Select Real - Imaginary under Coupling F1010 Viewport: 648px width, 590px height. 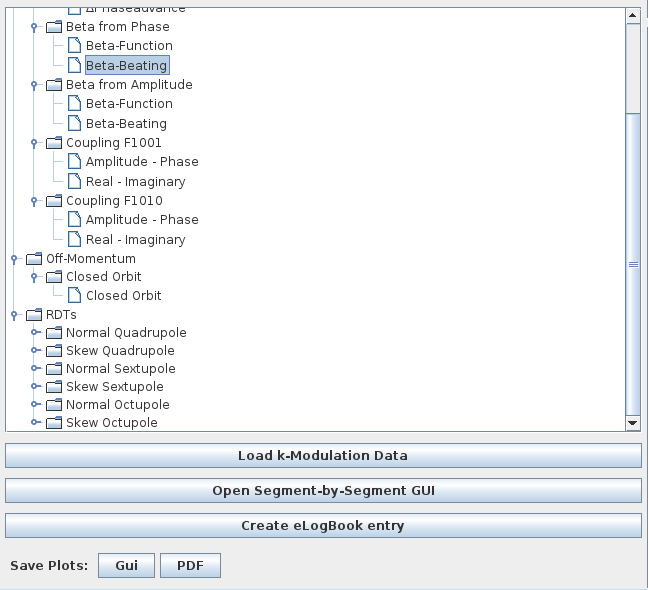(136, 240)
